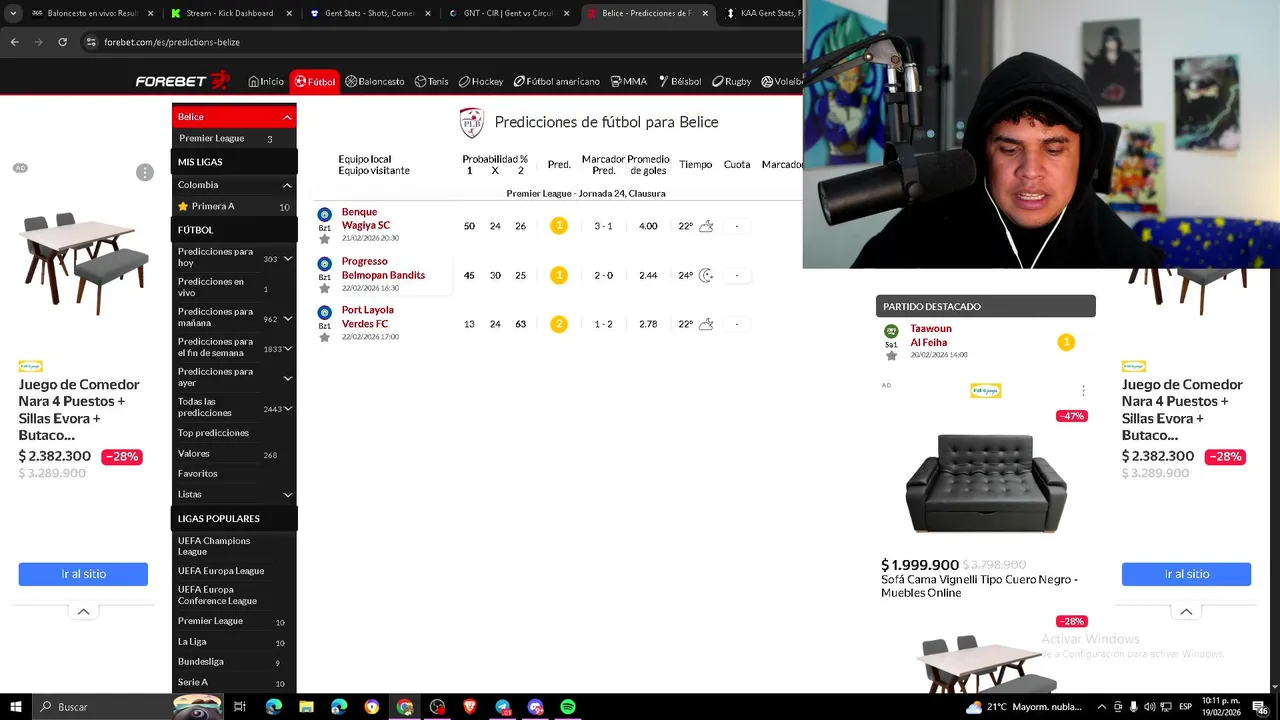Viewport: 1280px width, 720px height.
Task: Collapse the Colombia leagues section
Action: (x=286, y=185)
